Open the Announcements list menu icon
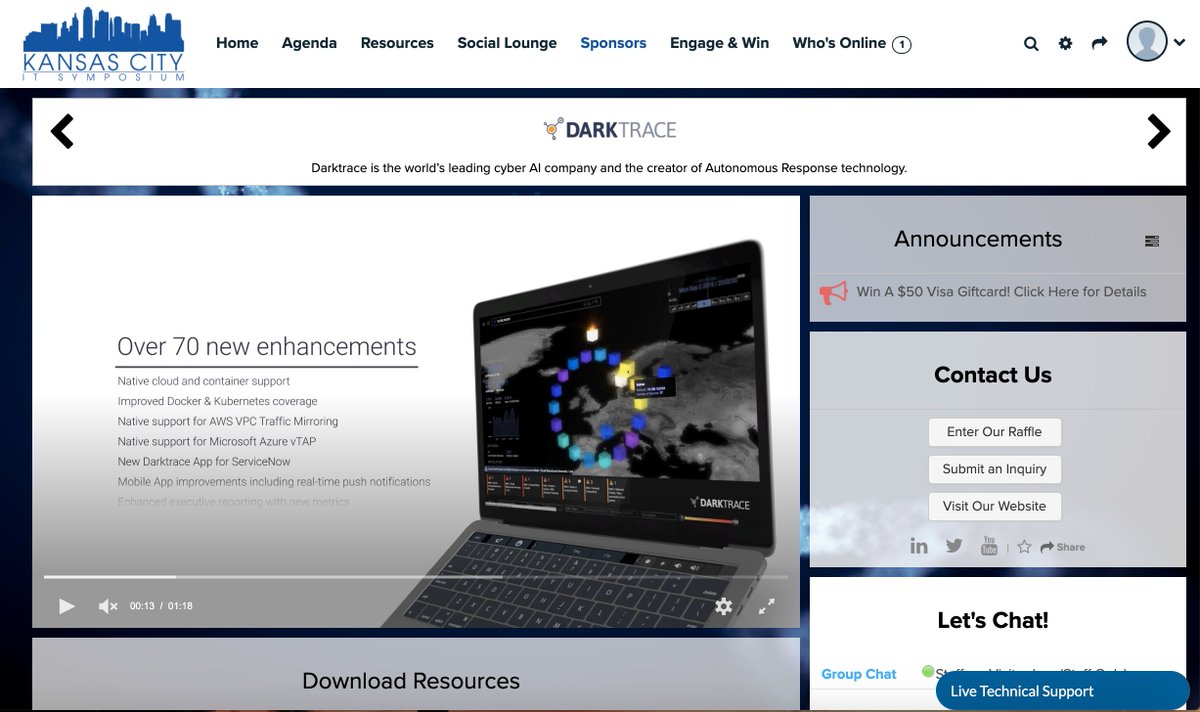The width and height of the screenshot is (1200, 712). coord(1152,241)
